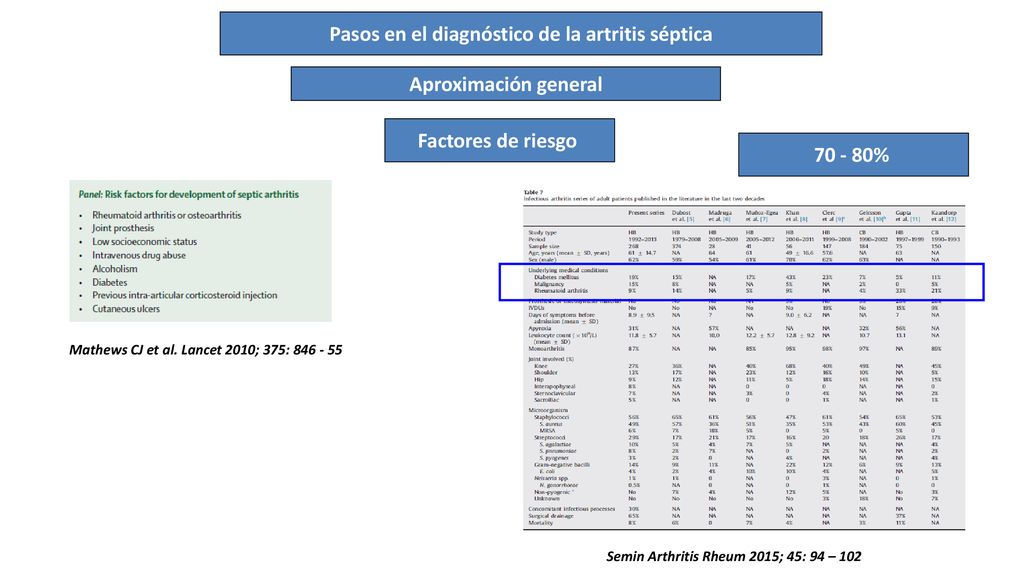Select the 'Knee' row label
The image size is (1024, 576).
[x=541, y=366]
